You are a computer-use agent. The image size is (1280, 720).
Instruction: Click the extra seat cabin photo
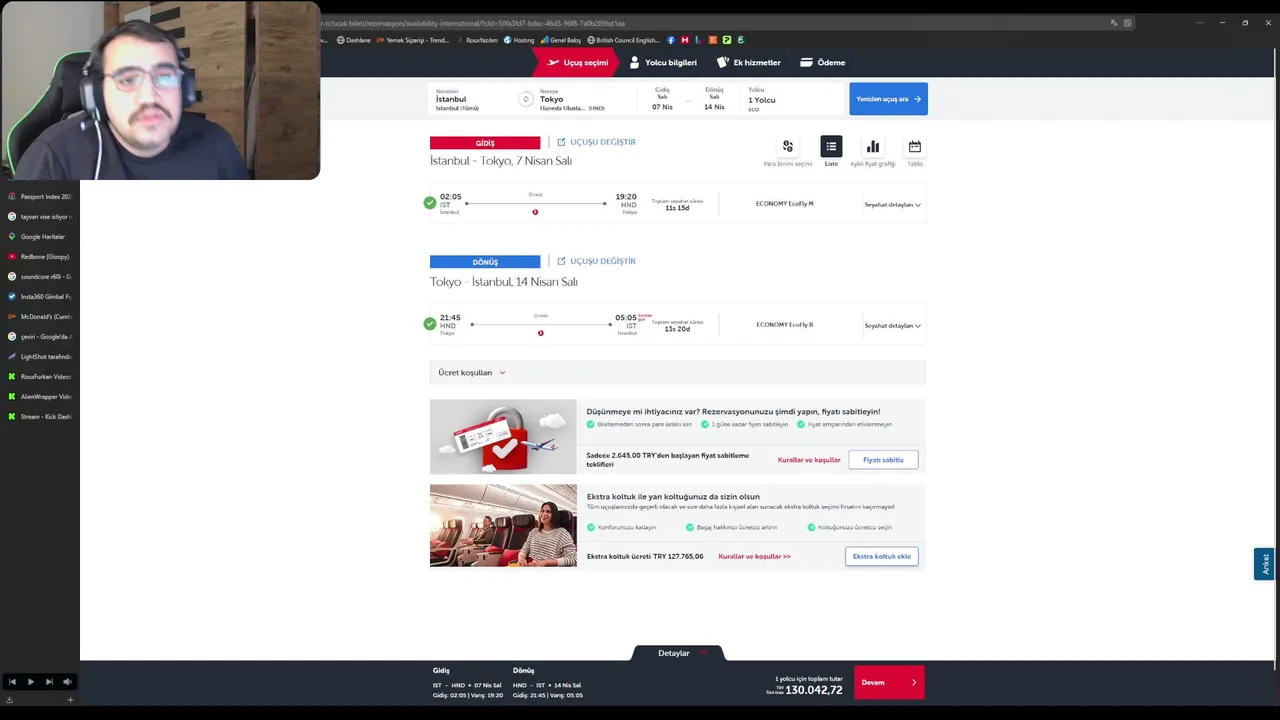click(503, 526)
